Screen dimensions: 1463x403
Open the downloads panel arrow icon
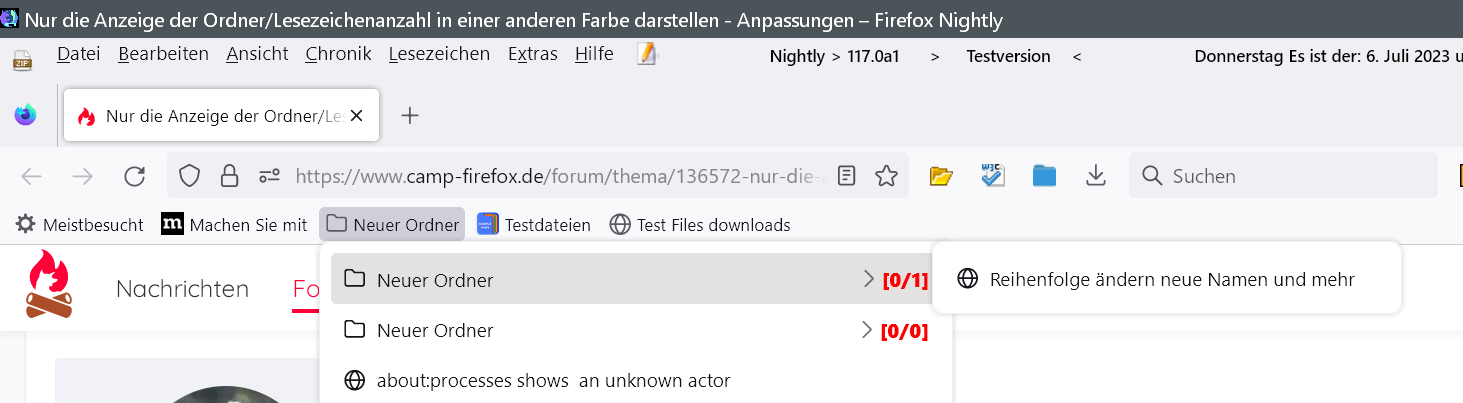tap(1096, 177)
